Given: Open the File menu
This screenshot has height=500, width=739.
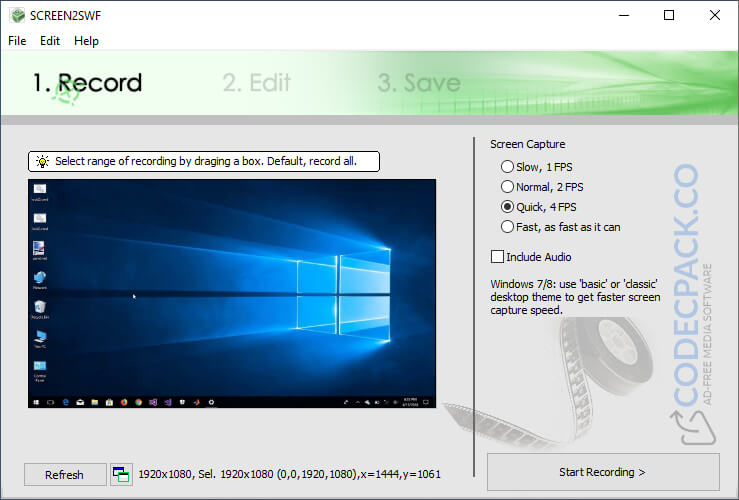Looking at the screenshot, I should [x=17, y=41].
